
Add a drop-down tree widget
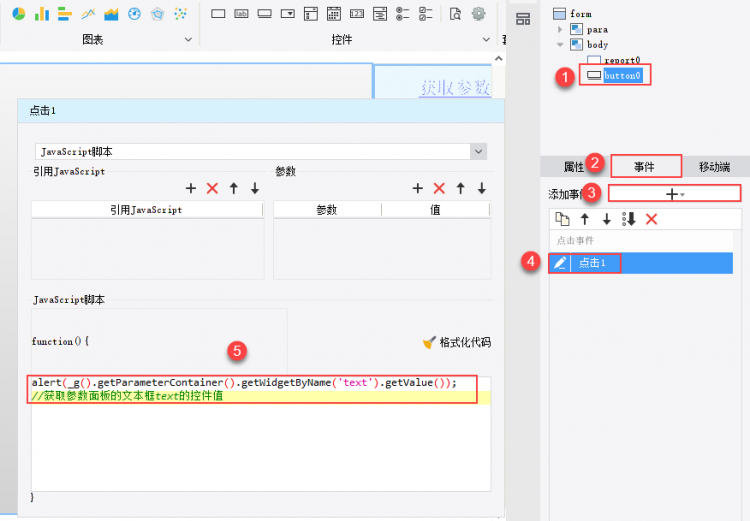[311, 14]
